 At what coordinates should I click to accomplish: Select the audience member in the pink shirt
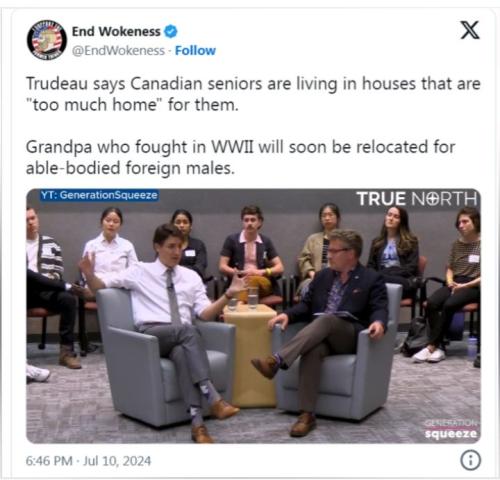click(x=252, y=253)
